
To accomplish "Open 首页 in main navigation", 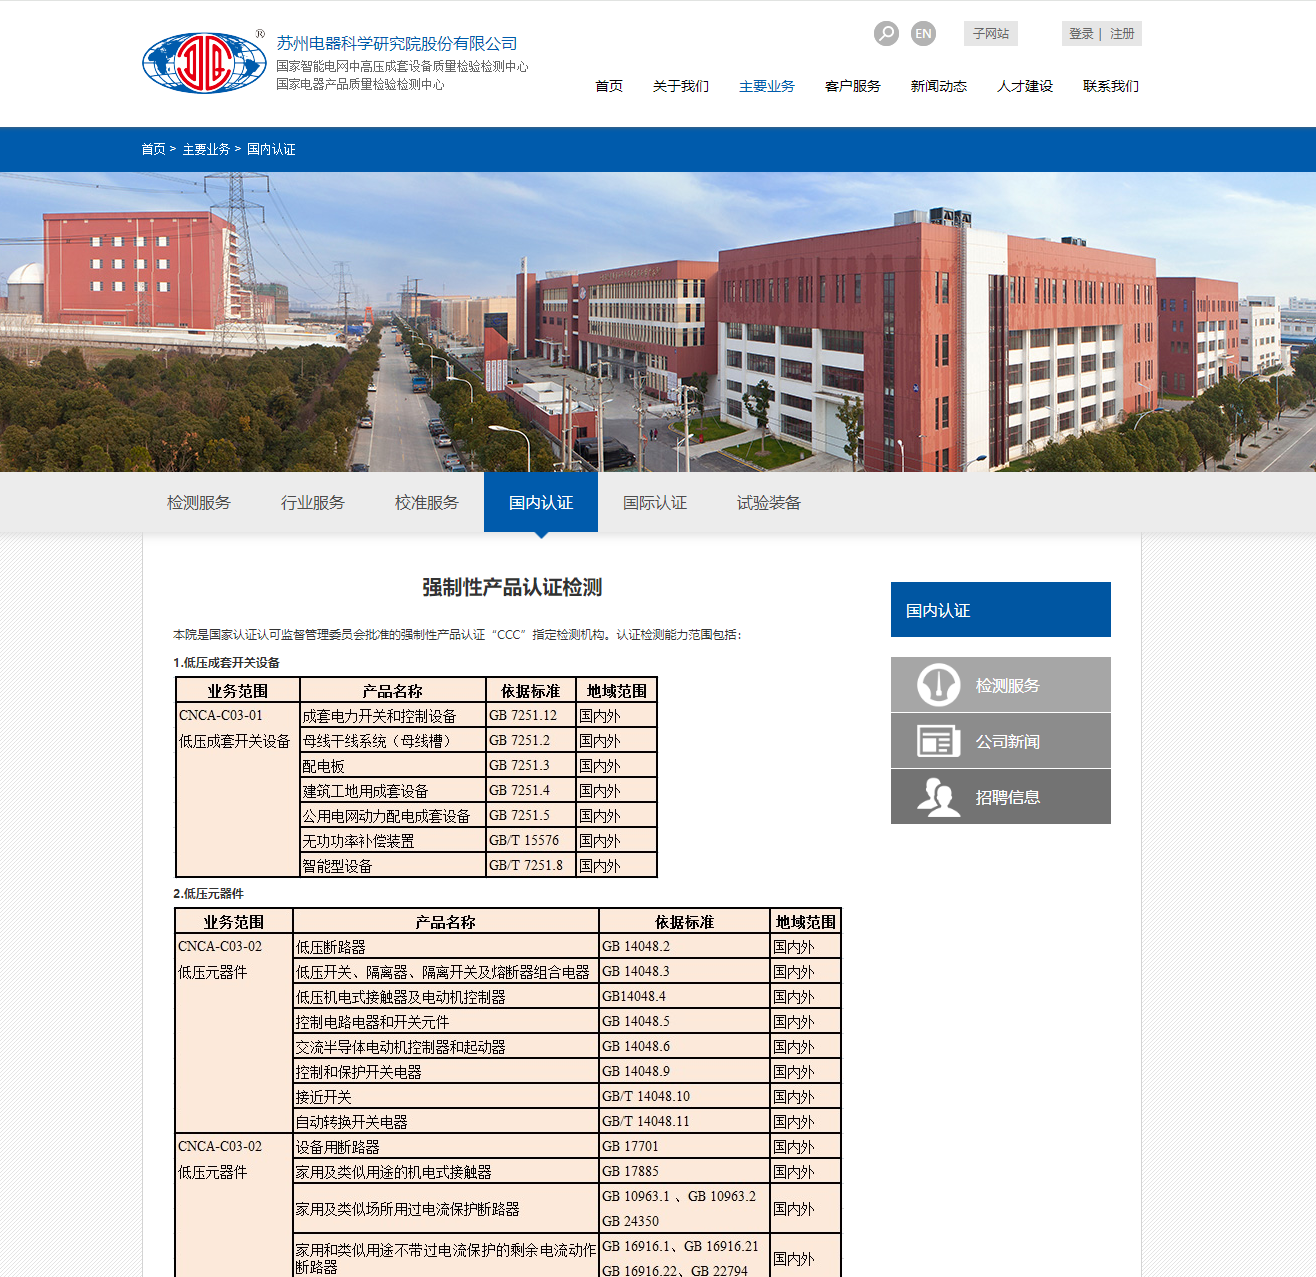I will pyautogui.click(x=609, y=86).
